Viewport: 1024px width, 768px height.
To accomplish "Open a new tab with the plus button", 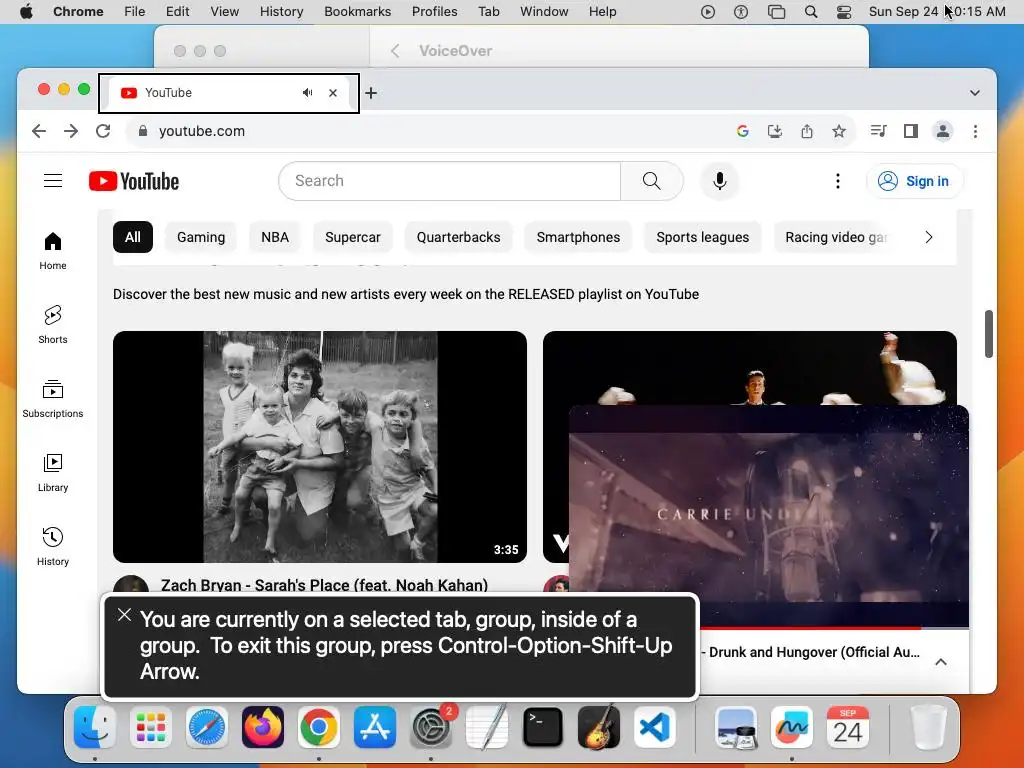I will pyautogui.click(x=371, y=93).
